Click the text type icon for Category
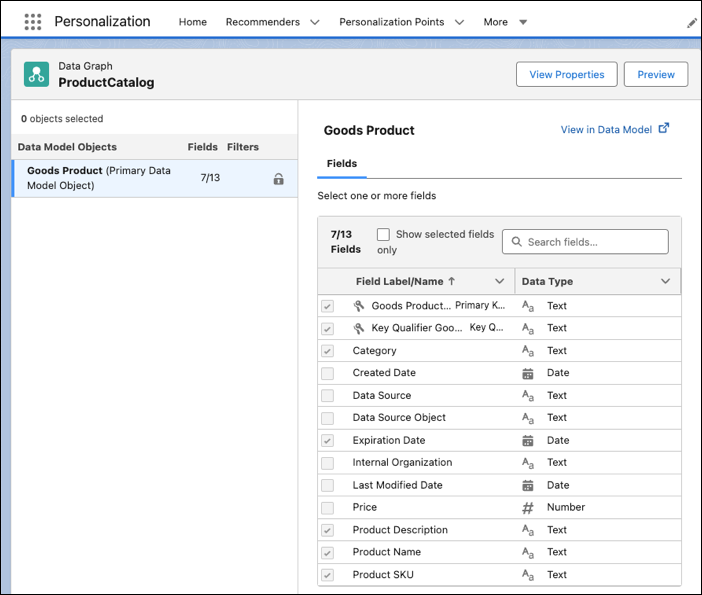 click(x=528, y=351)
